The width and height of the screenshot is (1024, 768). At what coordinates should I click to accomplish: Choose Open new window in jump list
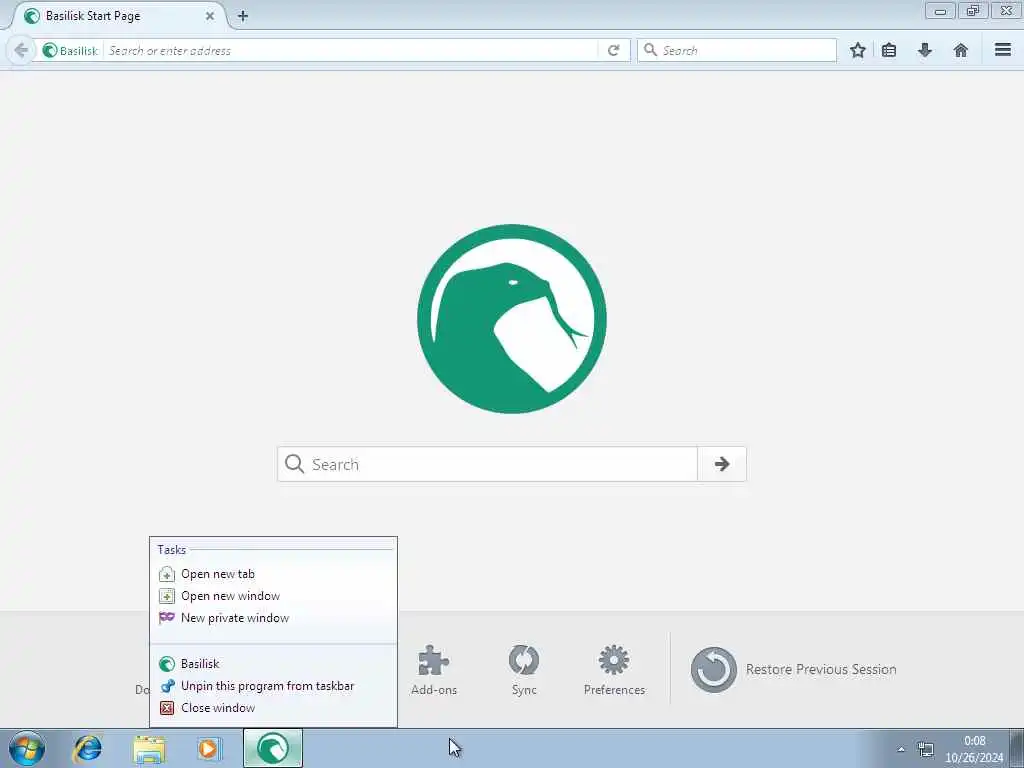(273, 596)
